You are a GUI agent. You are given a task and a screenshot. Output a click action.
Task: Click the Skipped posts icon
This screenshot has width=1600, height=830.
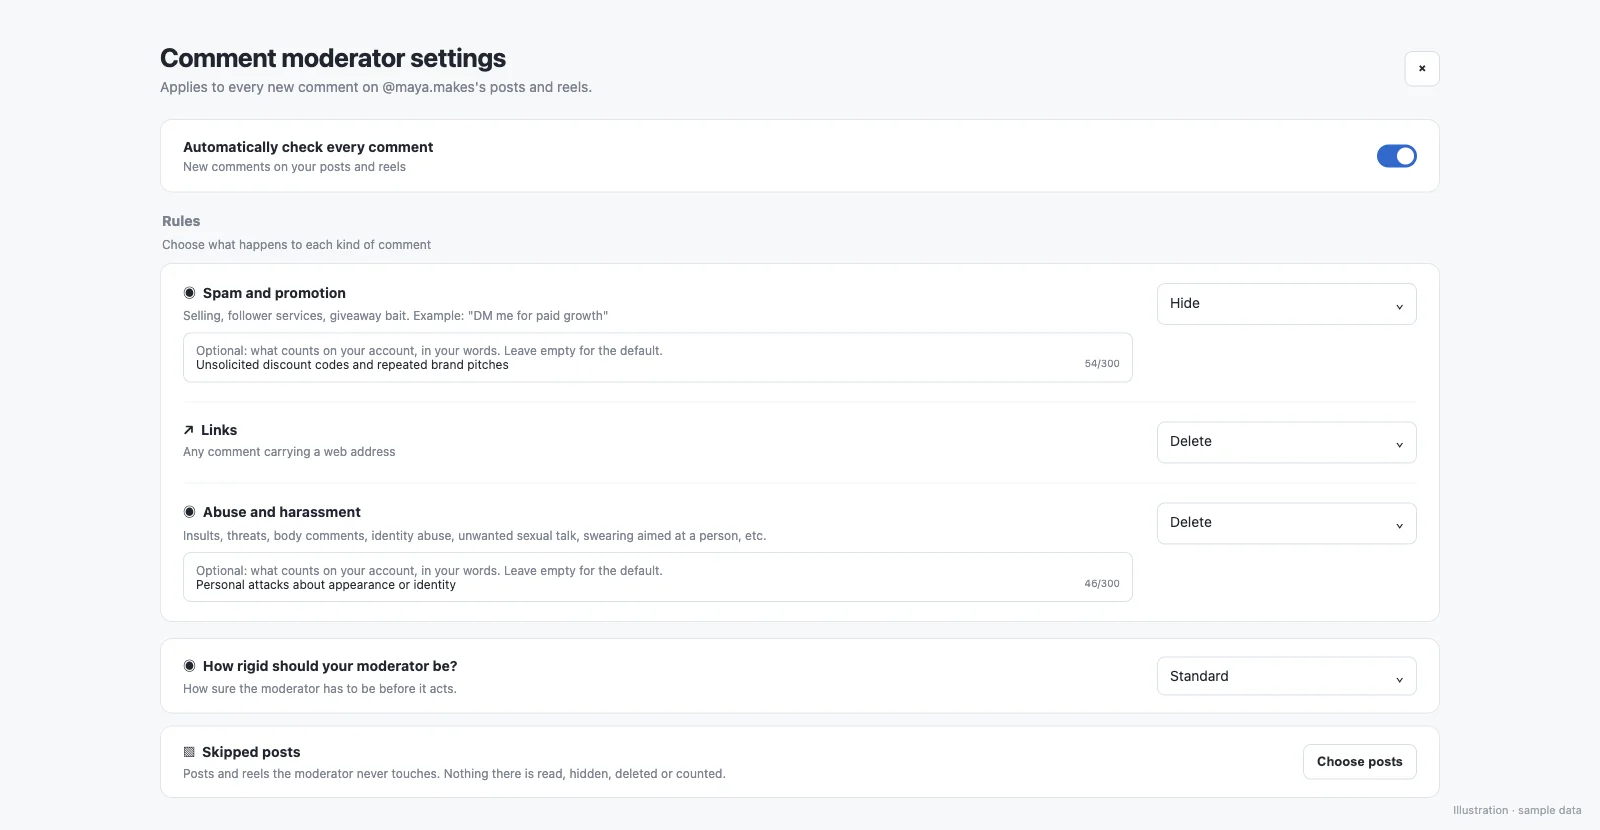189,752
